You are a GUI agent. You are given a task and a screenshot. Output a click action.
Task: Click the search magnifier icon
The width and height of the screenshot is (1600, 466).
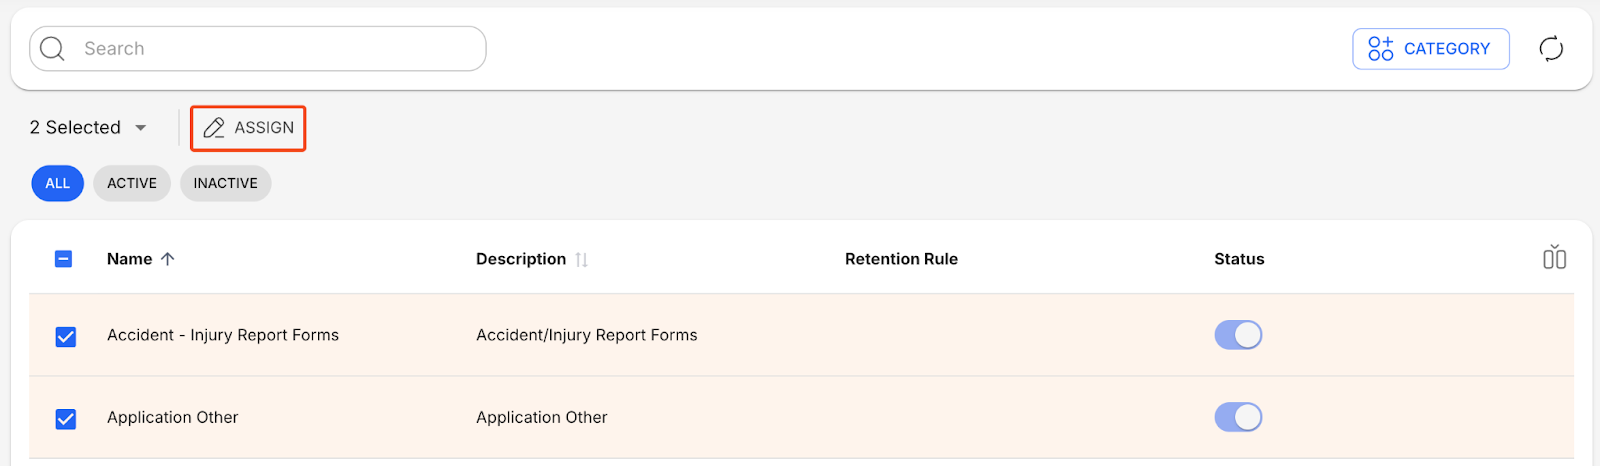pyautogui.click(x=53, y=49)
